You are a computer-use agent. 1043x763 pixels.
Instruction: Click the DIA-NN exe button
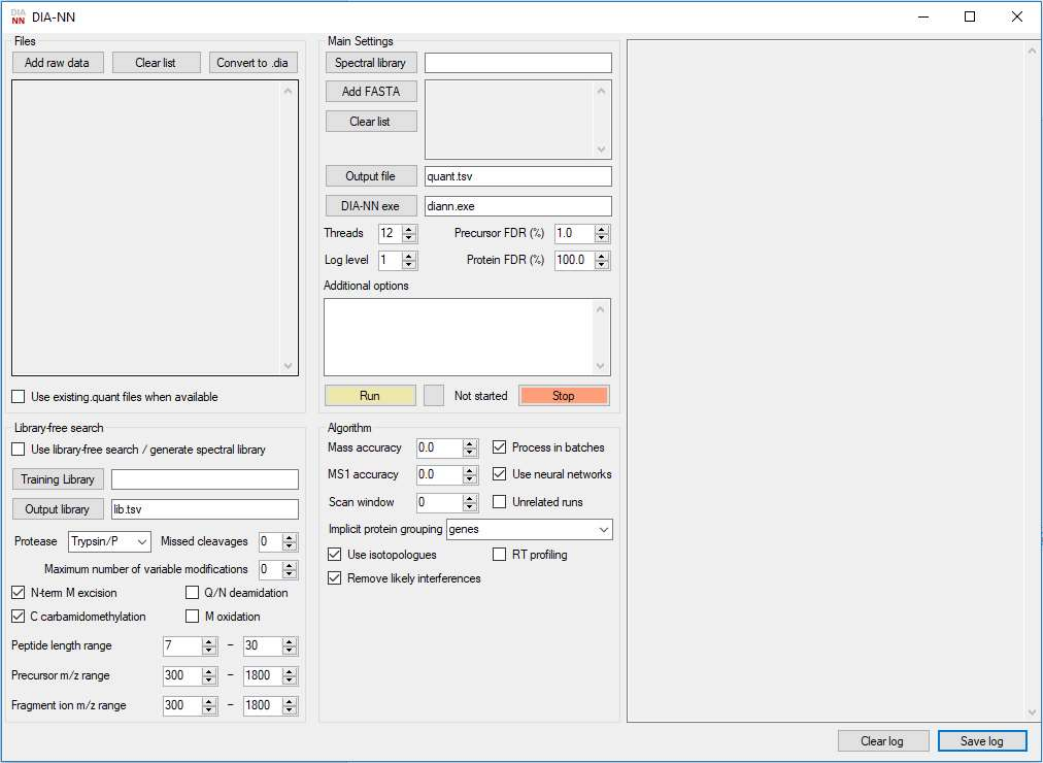coord(371,206)
